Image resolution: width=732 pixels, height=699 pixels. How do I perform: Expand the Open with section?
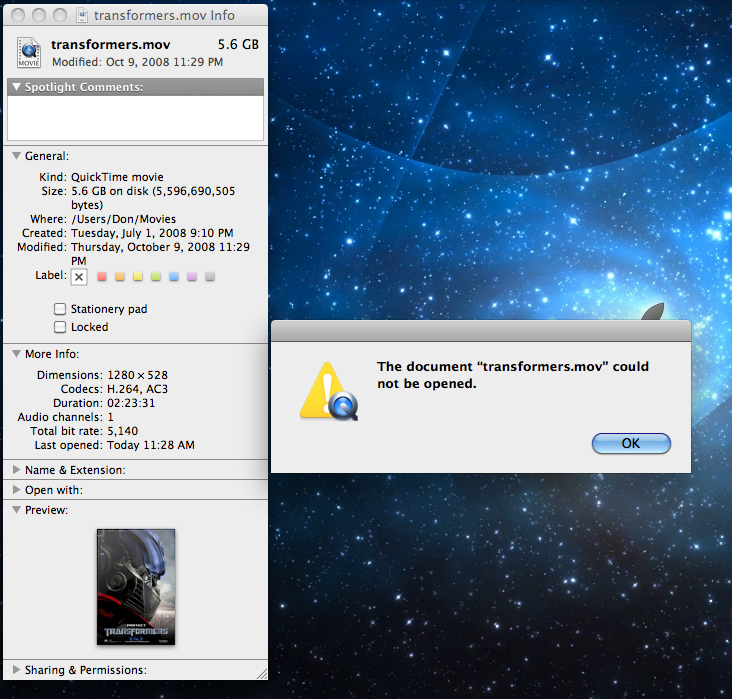click(16, 489)
